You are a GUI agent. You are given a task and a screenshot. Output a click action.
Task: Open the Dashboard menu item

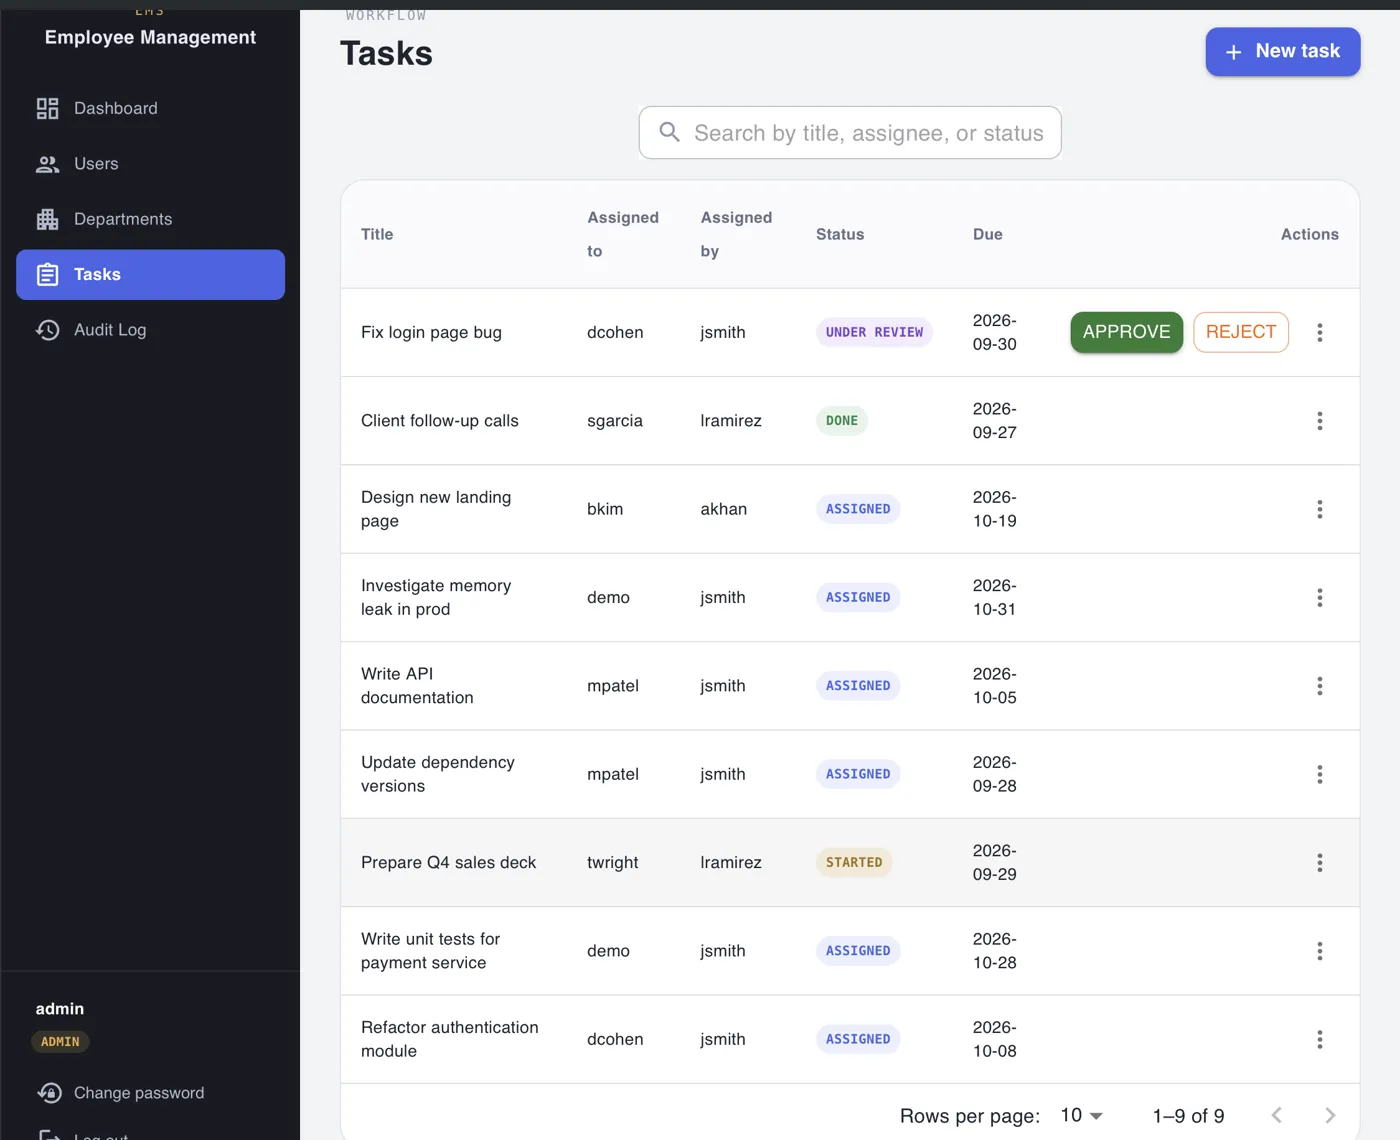tap(150, 108)
